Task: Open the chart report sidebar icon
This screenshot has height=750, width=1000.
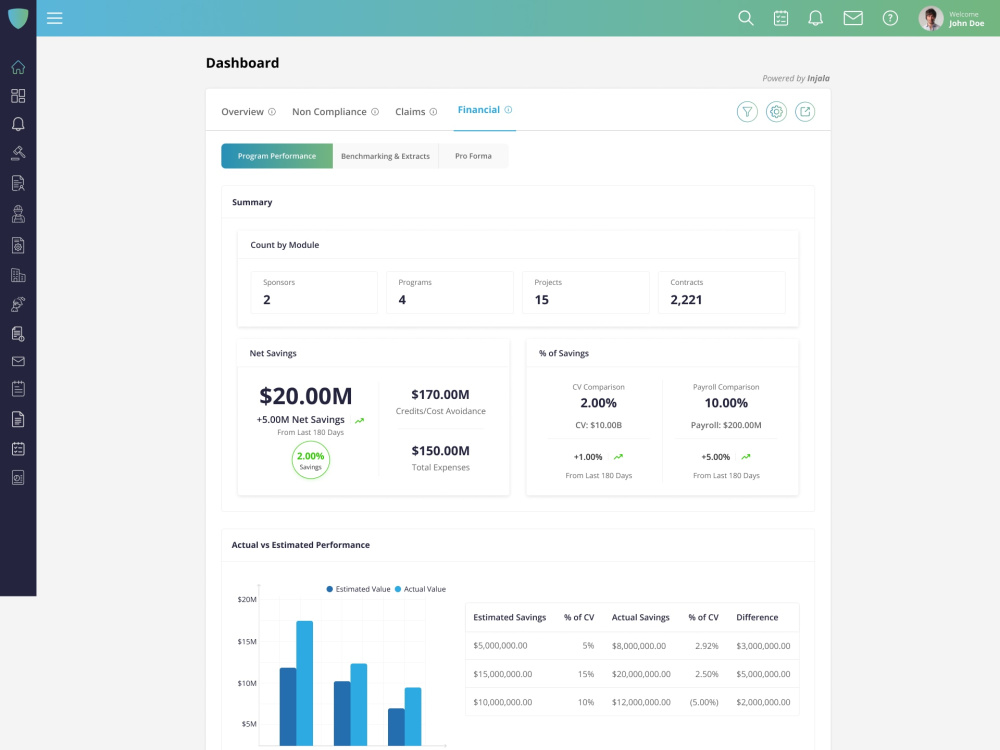Action: click(x=18, y=478)
